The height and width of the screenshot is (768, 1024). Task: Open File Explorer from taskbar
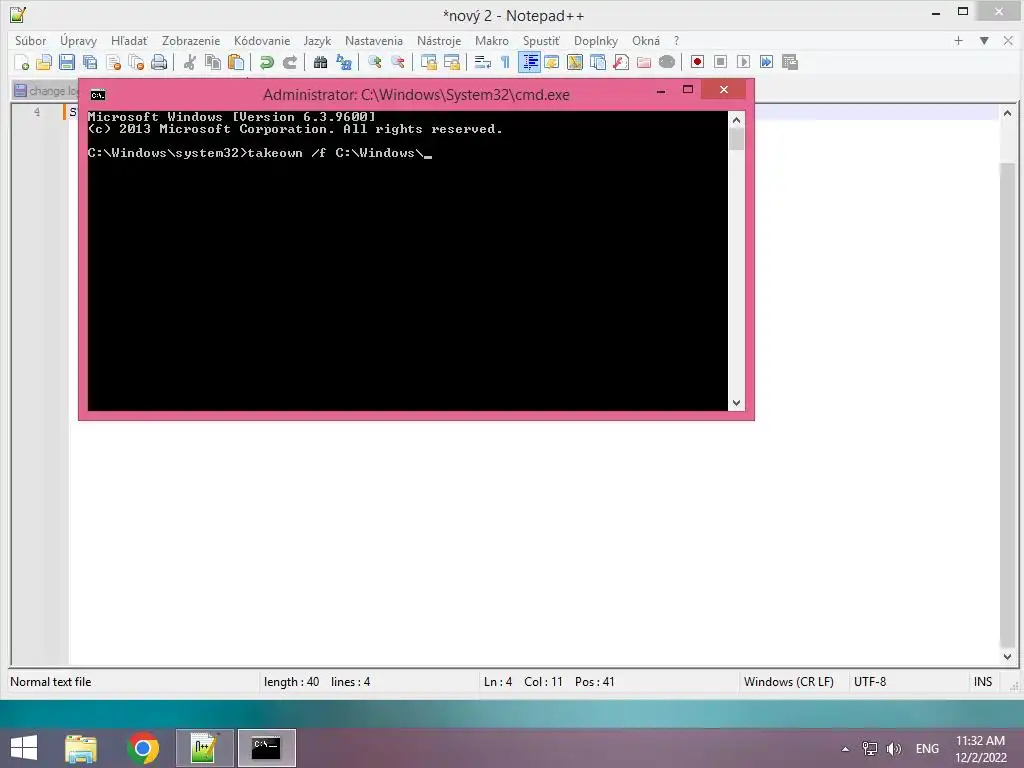pyautogui.click(x=81, y=748)
